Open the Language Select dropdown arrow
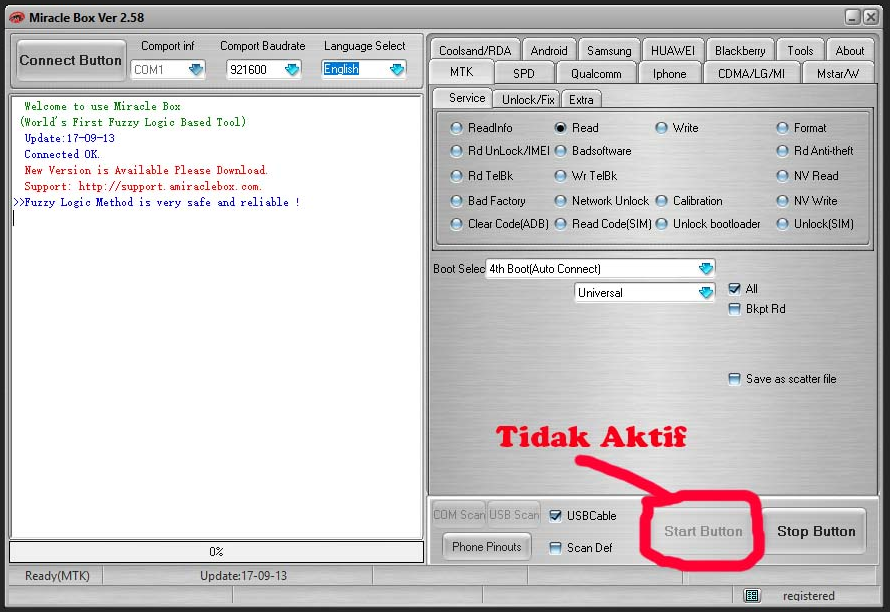890x612 pixels. 397,69
